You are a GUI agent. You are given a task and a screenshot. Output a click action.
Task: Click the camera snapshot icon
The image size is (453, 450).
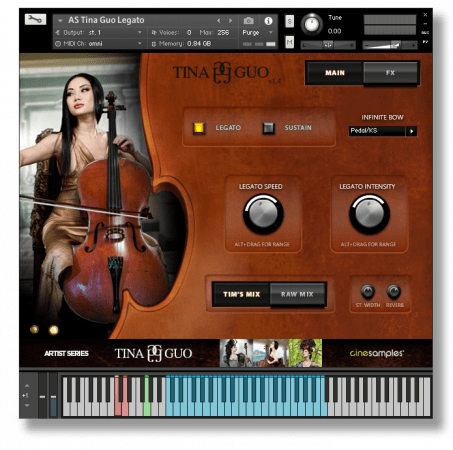248,21
